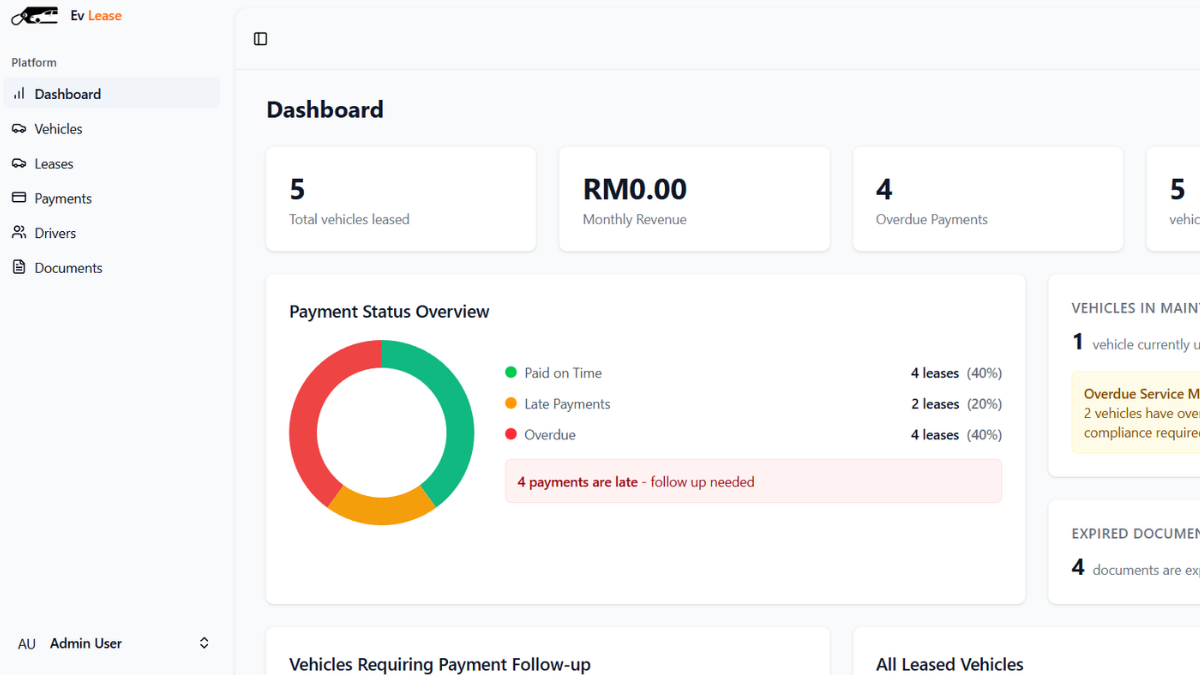
Task: Click the 'Late Payments' legend label
Action: [x=567, y=404]
